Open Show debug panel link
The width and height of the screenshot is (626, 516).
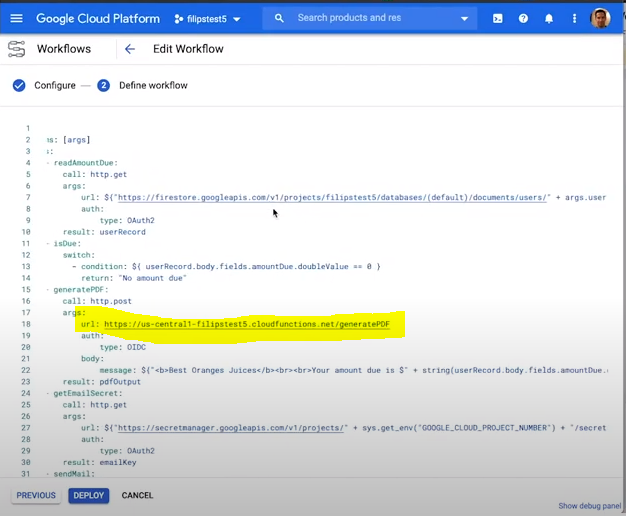tap(590, 506)
